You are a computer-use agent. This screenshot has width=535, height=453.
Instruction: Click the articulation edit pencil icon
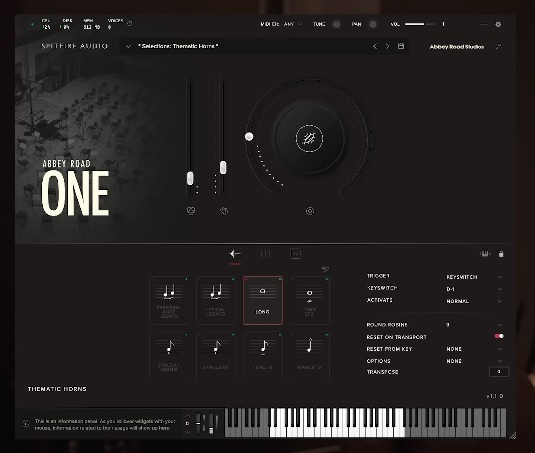pyautogui.click(x=326, y=269)
